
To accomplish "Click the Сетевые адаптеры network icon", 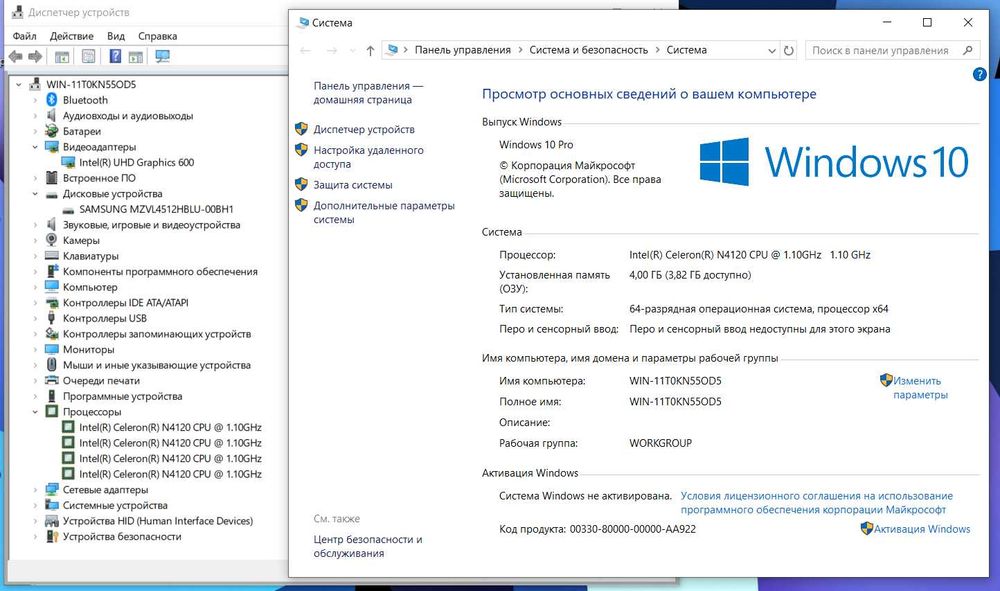I will (52, 490).
